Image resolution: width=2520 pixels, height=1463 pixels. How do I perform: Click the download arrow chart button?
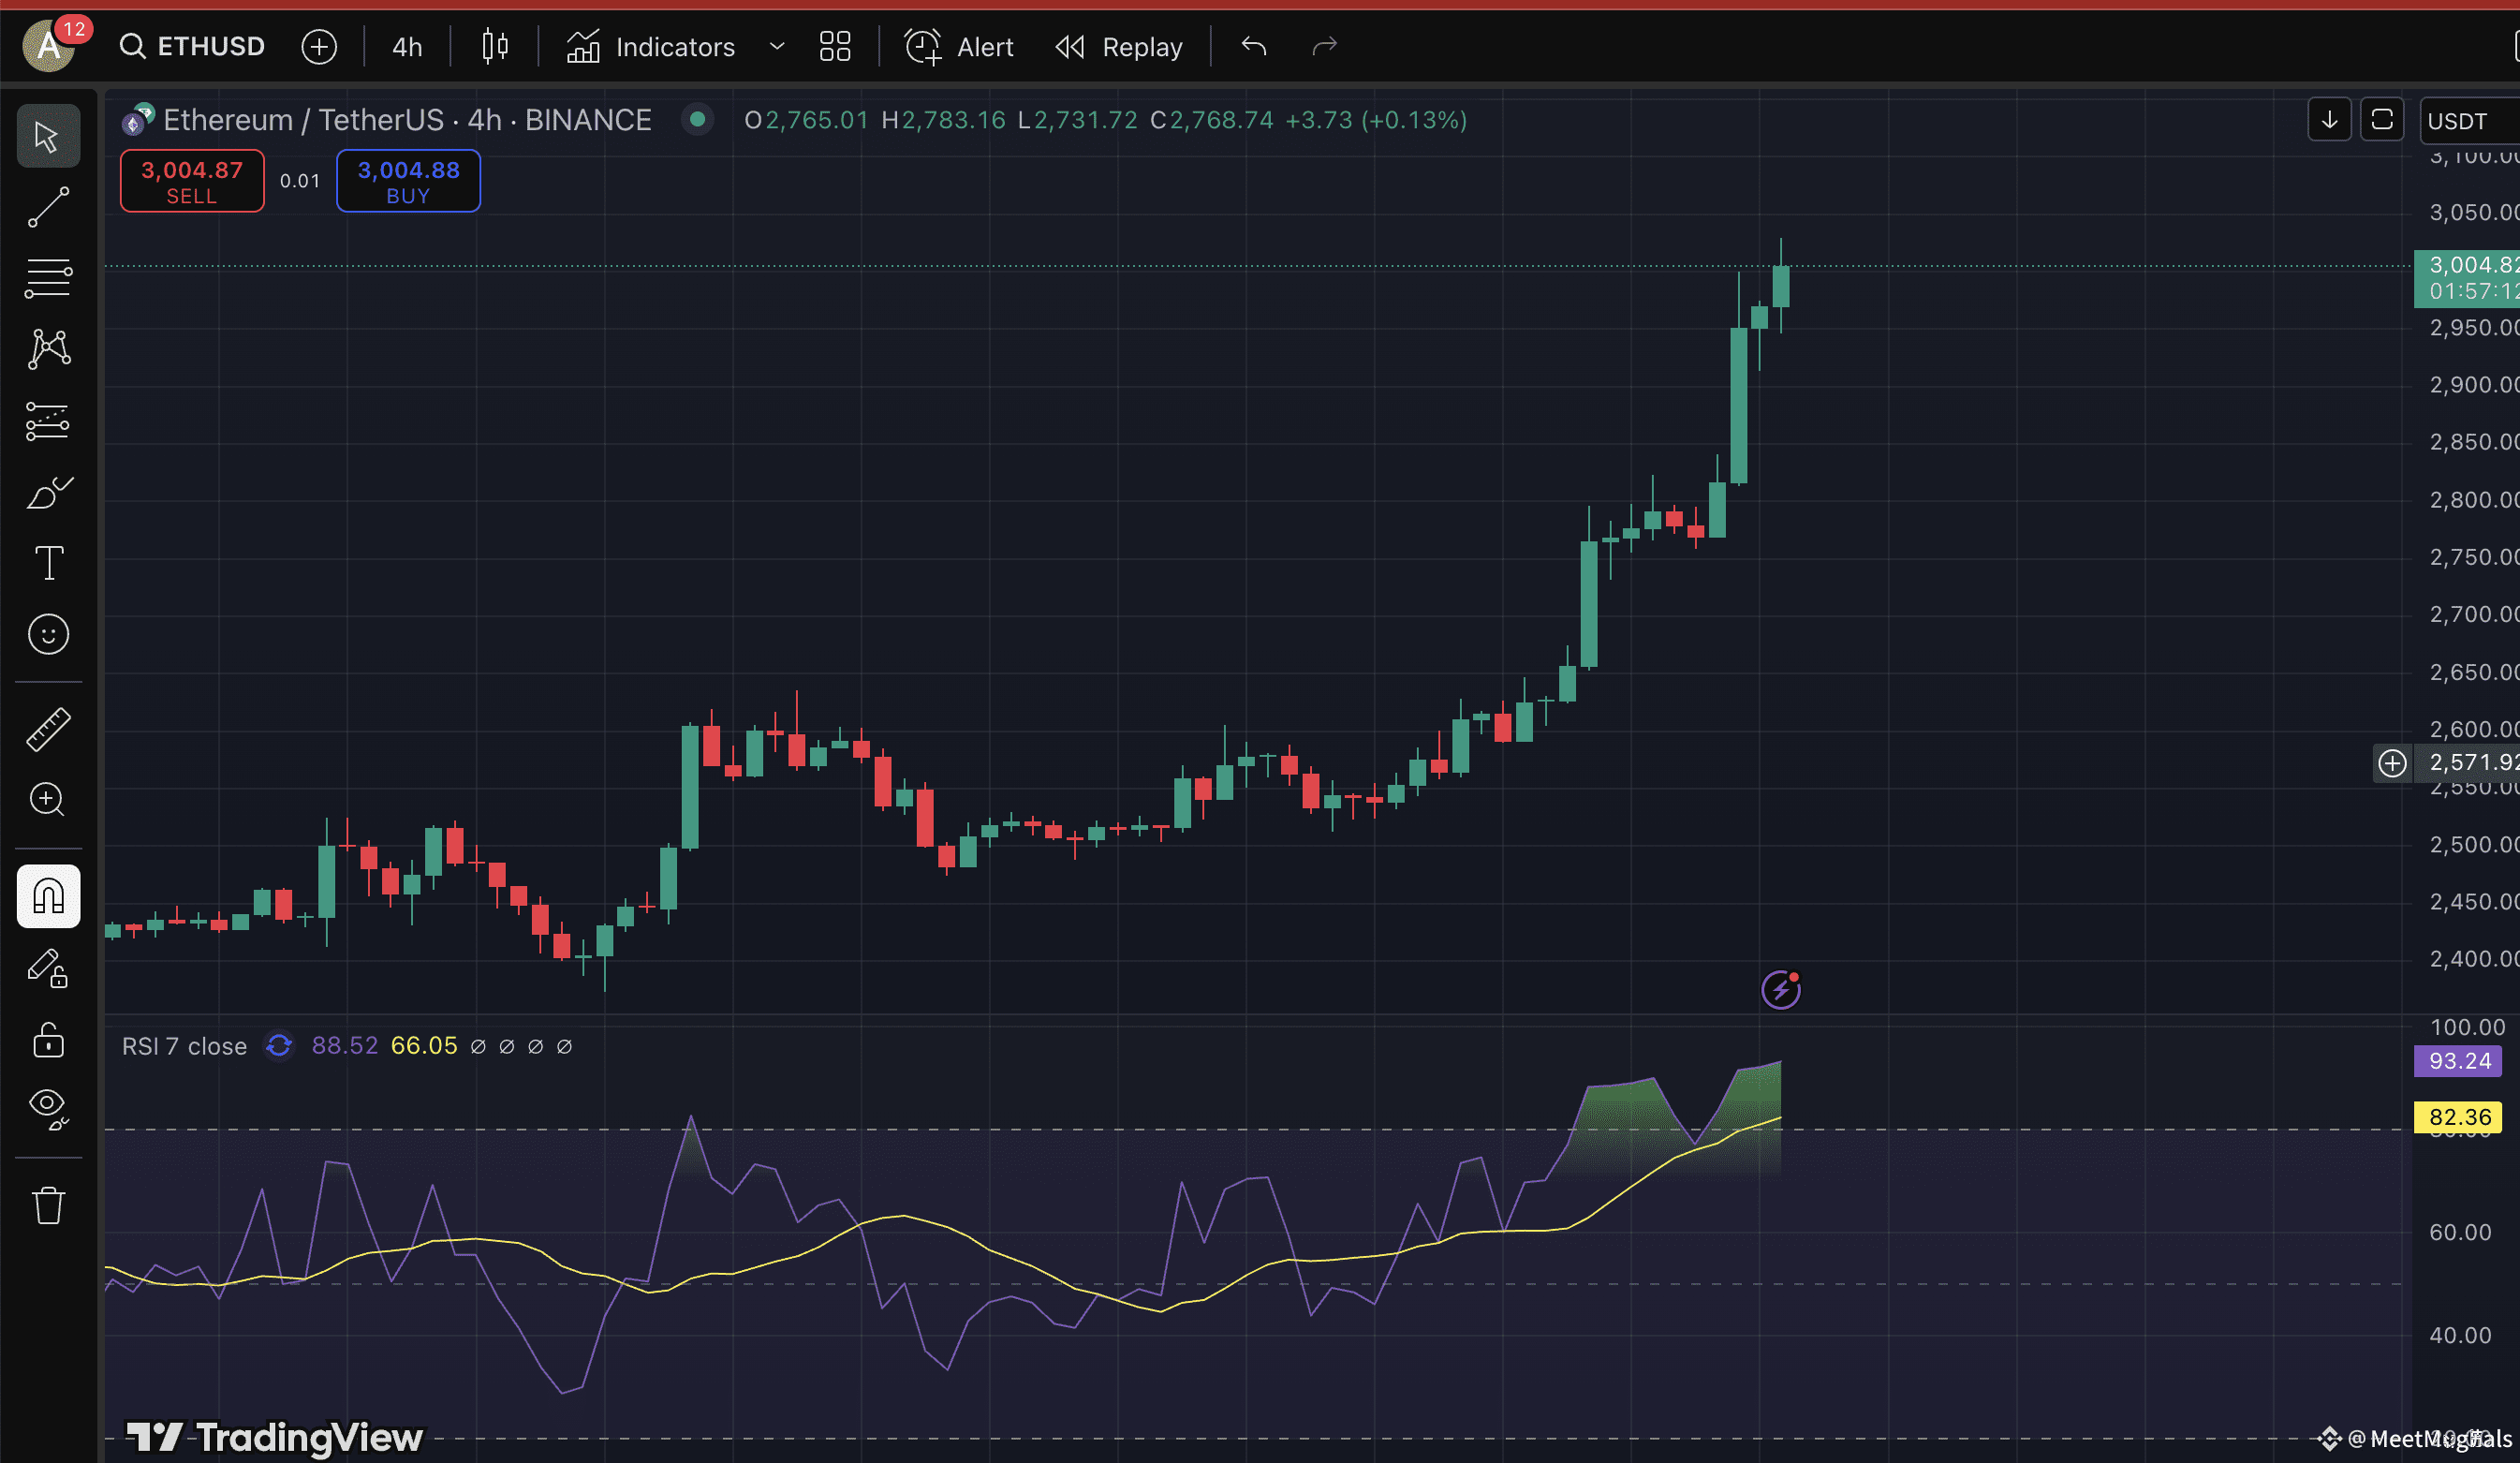pos(2329,120)
